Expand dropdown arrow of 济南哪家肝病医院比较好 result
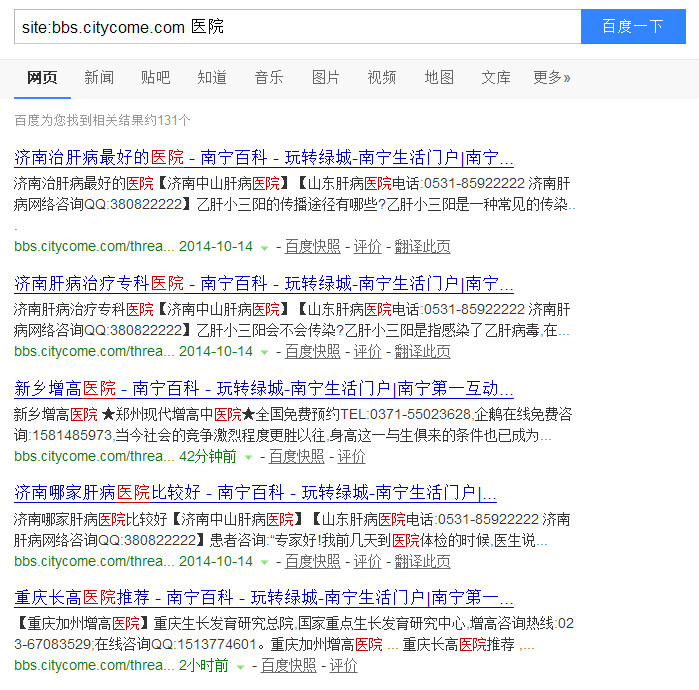 [x=264, y=562]
